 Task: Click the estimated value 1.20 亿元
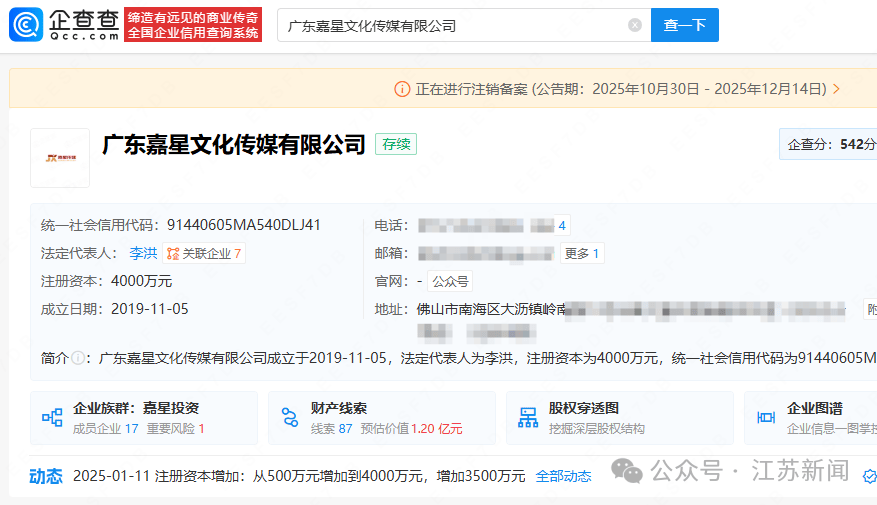tap(437, 429)
